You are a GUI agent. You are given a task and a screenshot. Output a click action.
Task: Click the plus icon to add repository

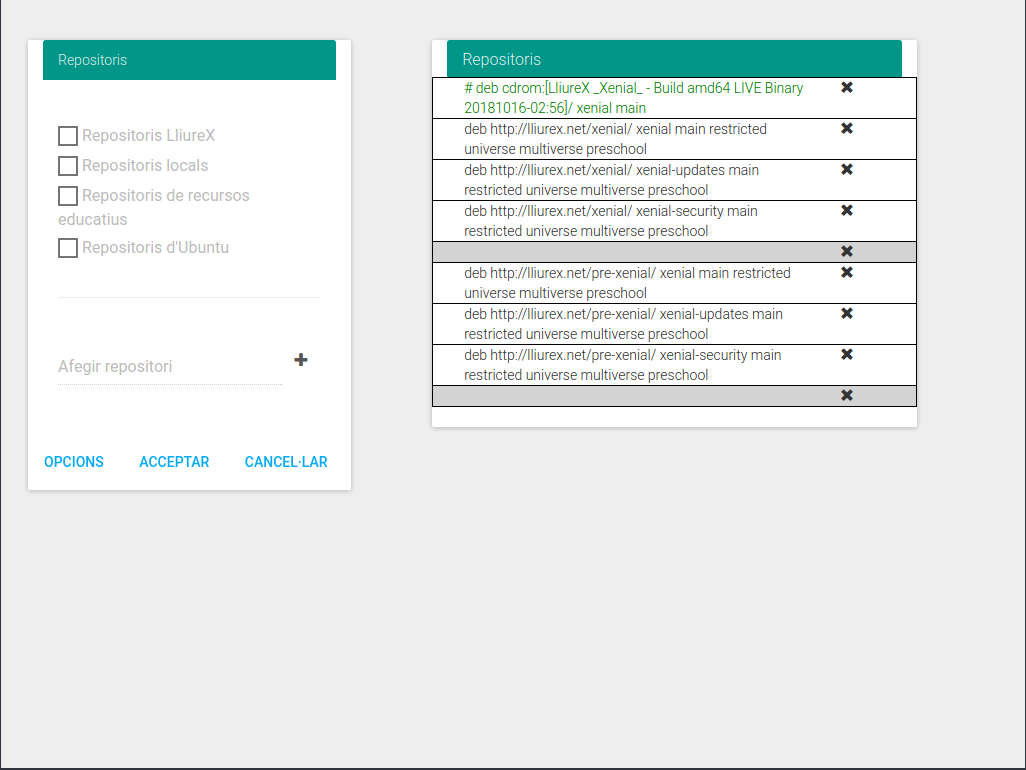click(301, 360)
